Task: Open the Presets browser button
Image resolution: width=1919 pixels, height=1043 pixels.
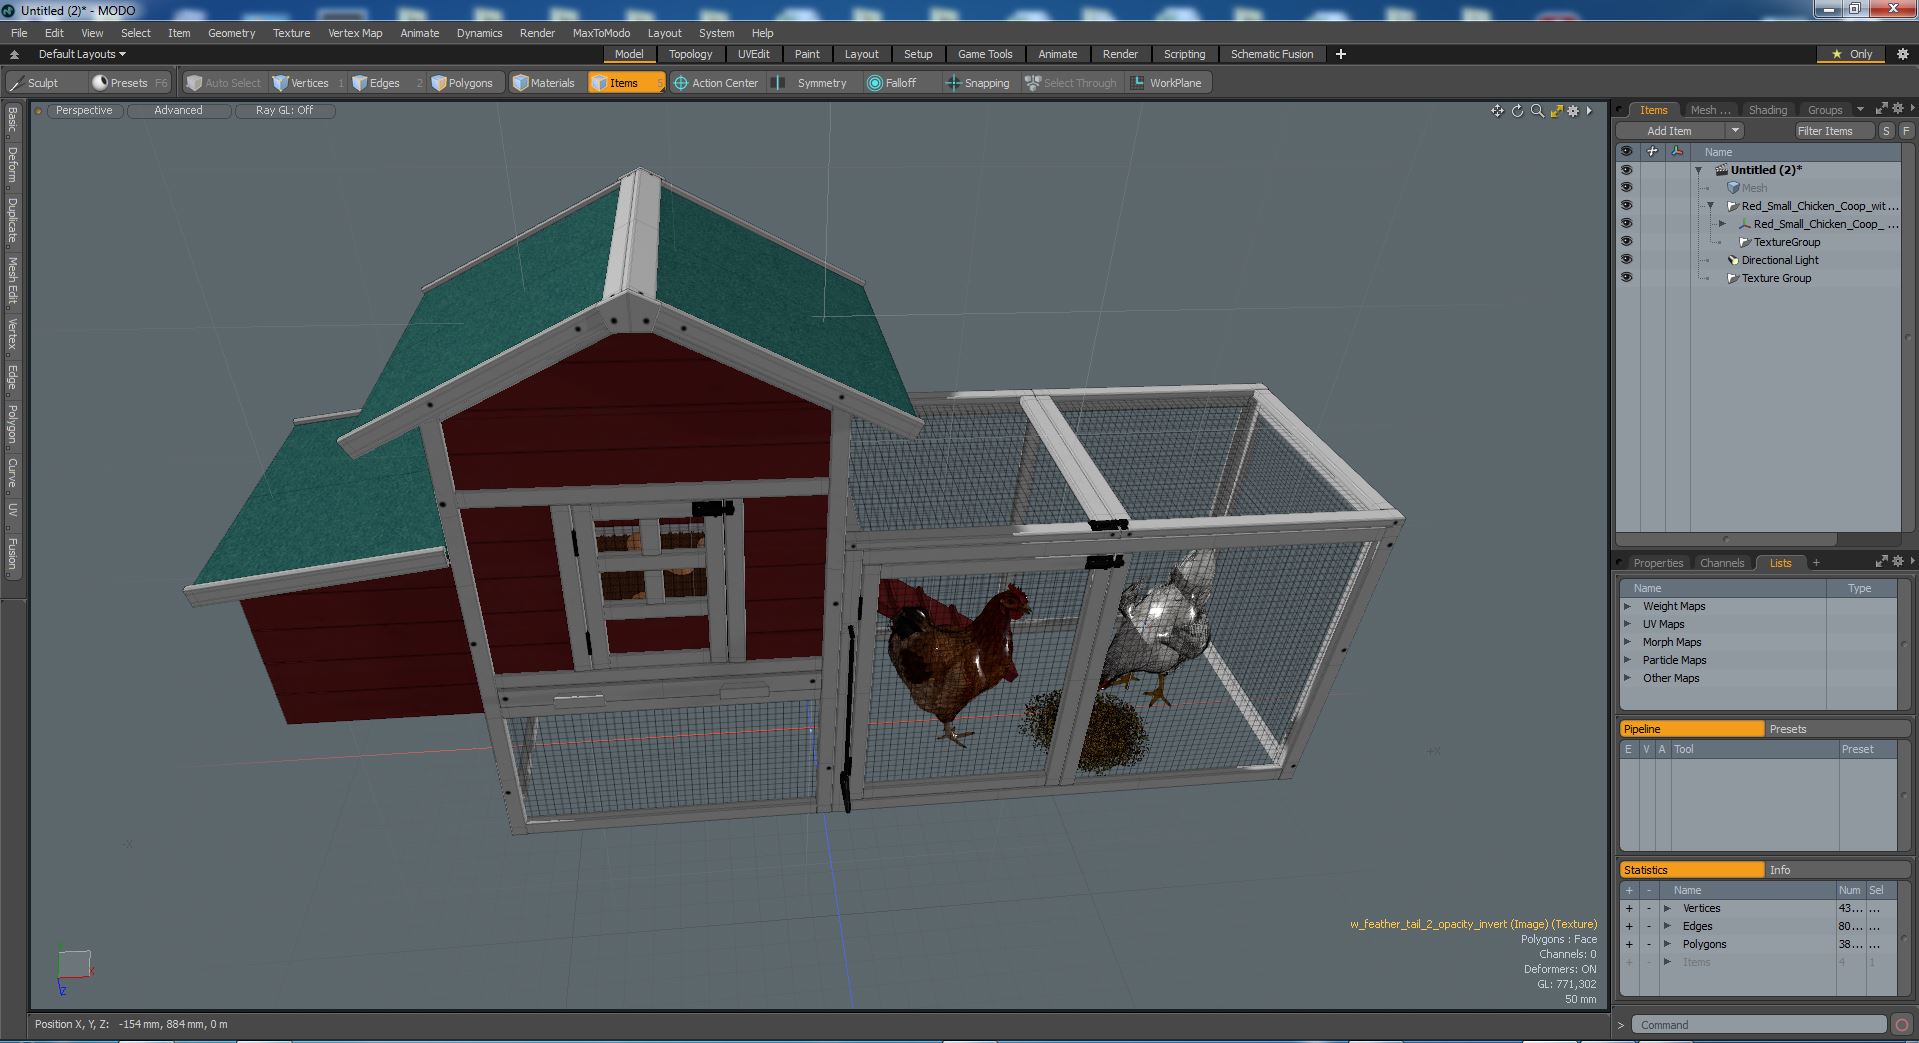Action: point(129,83)
